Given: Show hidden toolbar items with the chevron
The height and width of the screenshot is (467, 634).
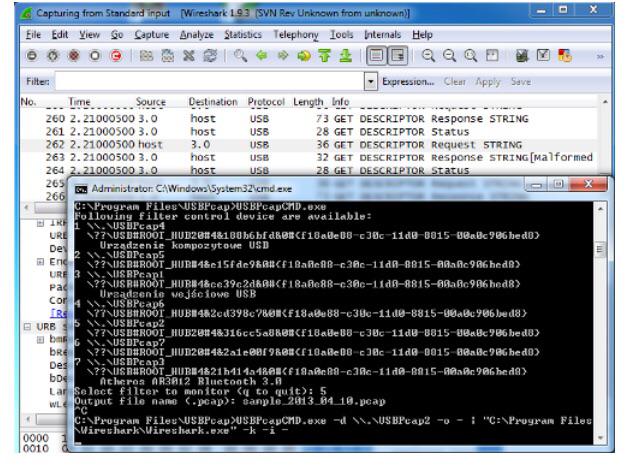Looking at the screenshot, I should 600,56.
